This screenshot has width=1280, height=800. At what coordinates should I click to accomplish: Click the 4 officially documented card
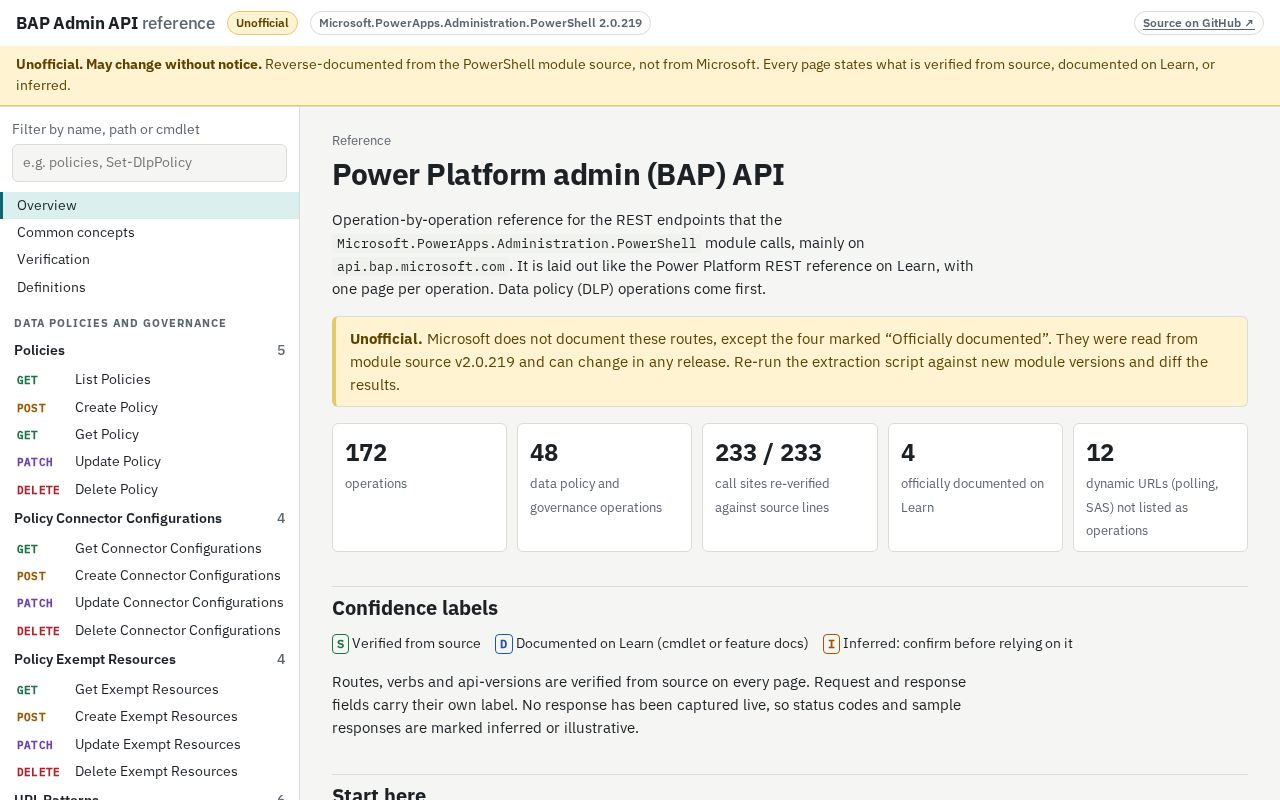(x=975, y=487)
